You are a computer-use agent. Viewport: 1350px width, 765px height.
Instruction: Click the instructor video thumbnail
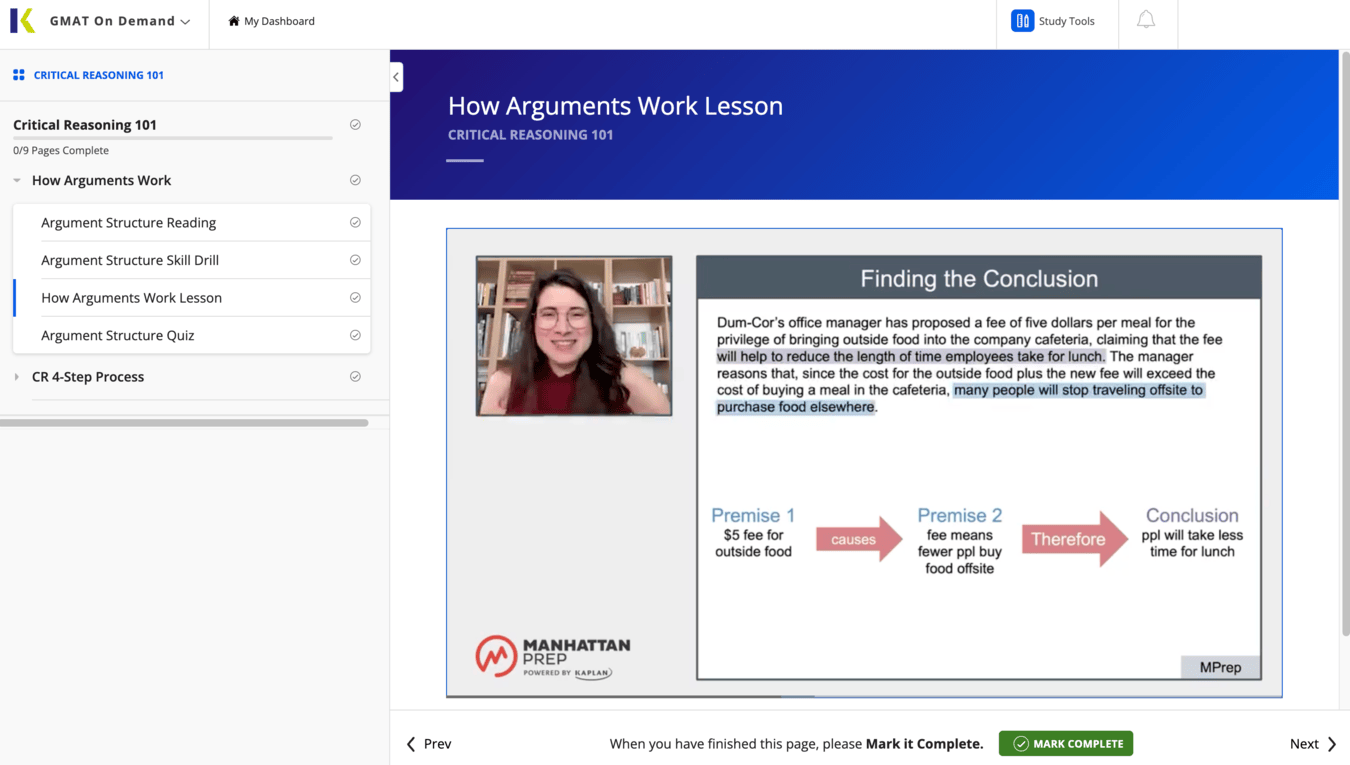point(573,335)
